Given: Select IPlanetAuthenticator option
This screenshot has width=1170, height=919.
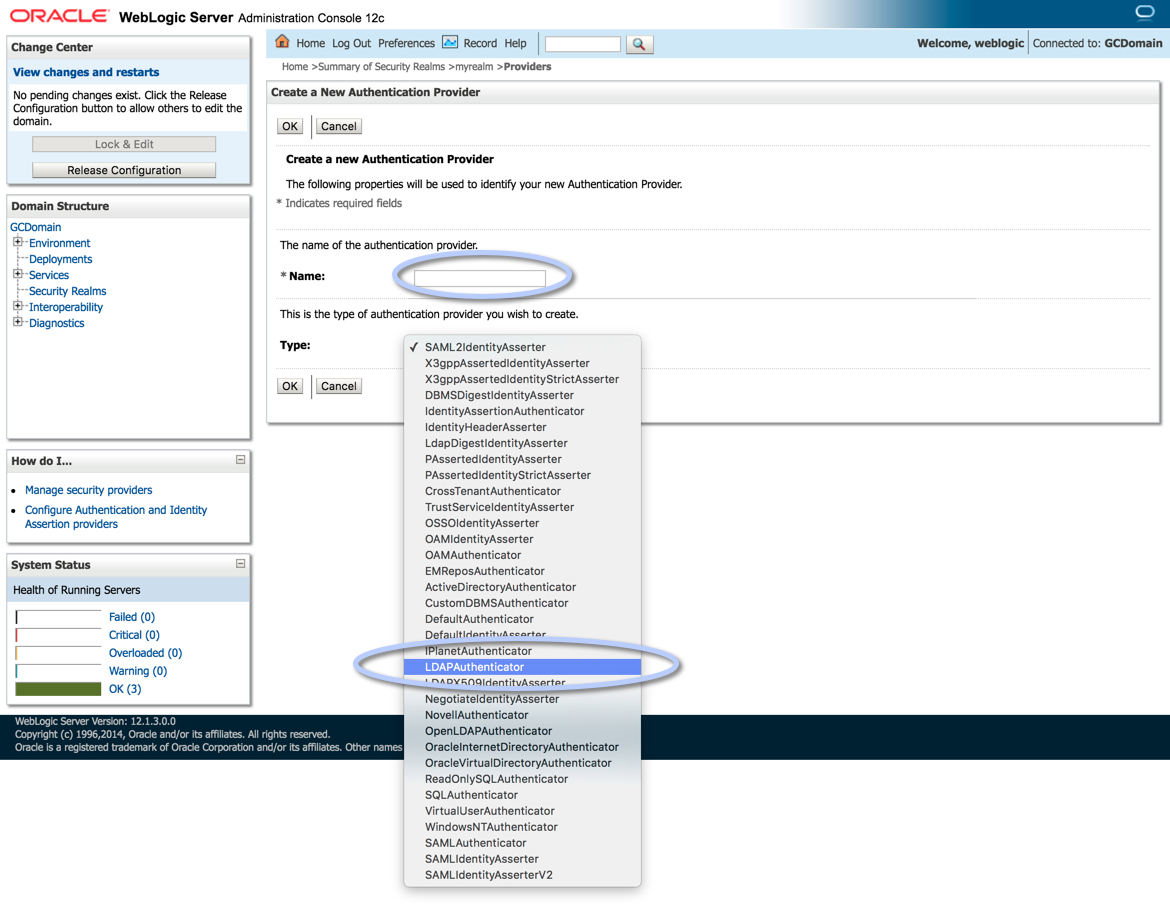Looking at the screenshot, I should [522, 651].
